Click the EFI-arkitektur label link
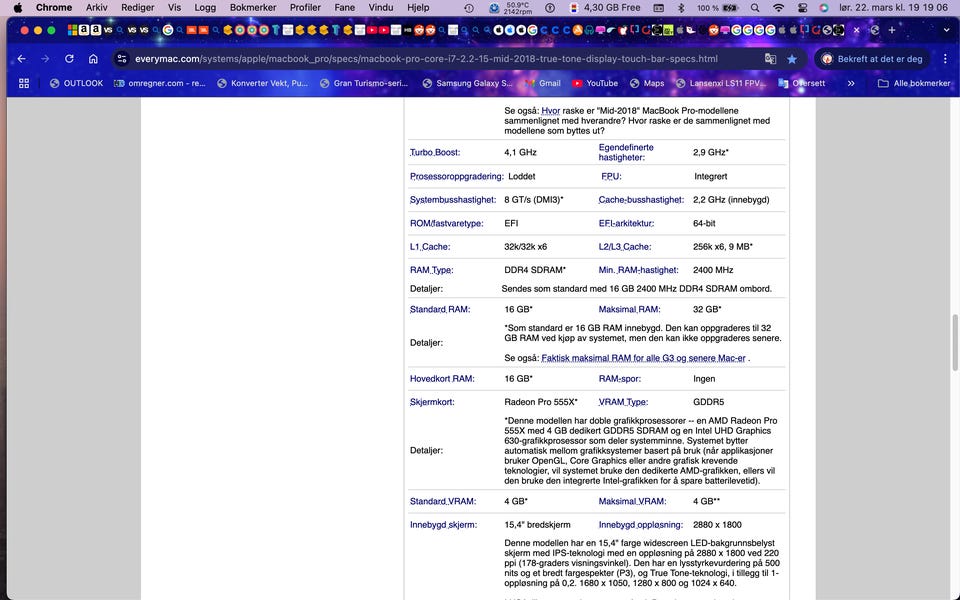This screenshot has height=600, width=960. pos(626,223)
